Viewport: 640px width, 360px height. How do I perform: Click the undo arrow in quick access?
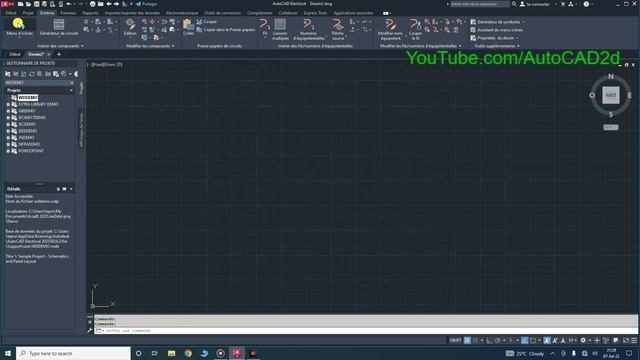click(x=69, y=4)
